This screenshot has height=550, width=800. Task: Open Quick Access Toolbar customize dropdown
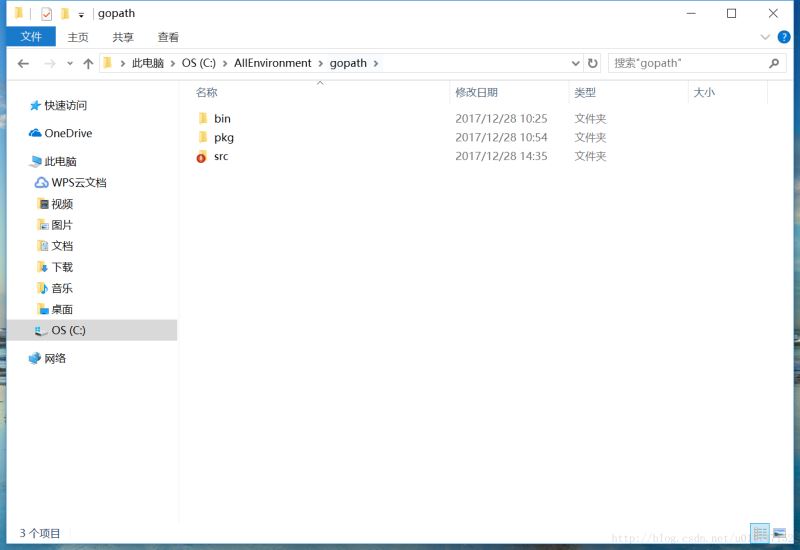pos(81,15)
